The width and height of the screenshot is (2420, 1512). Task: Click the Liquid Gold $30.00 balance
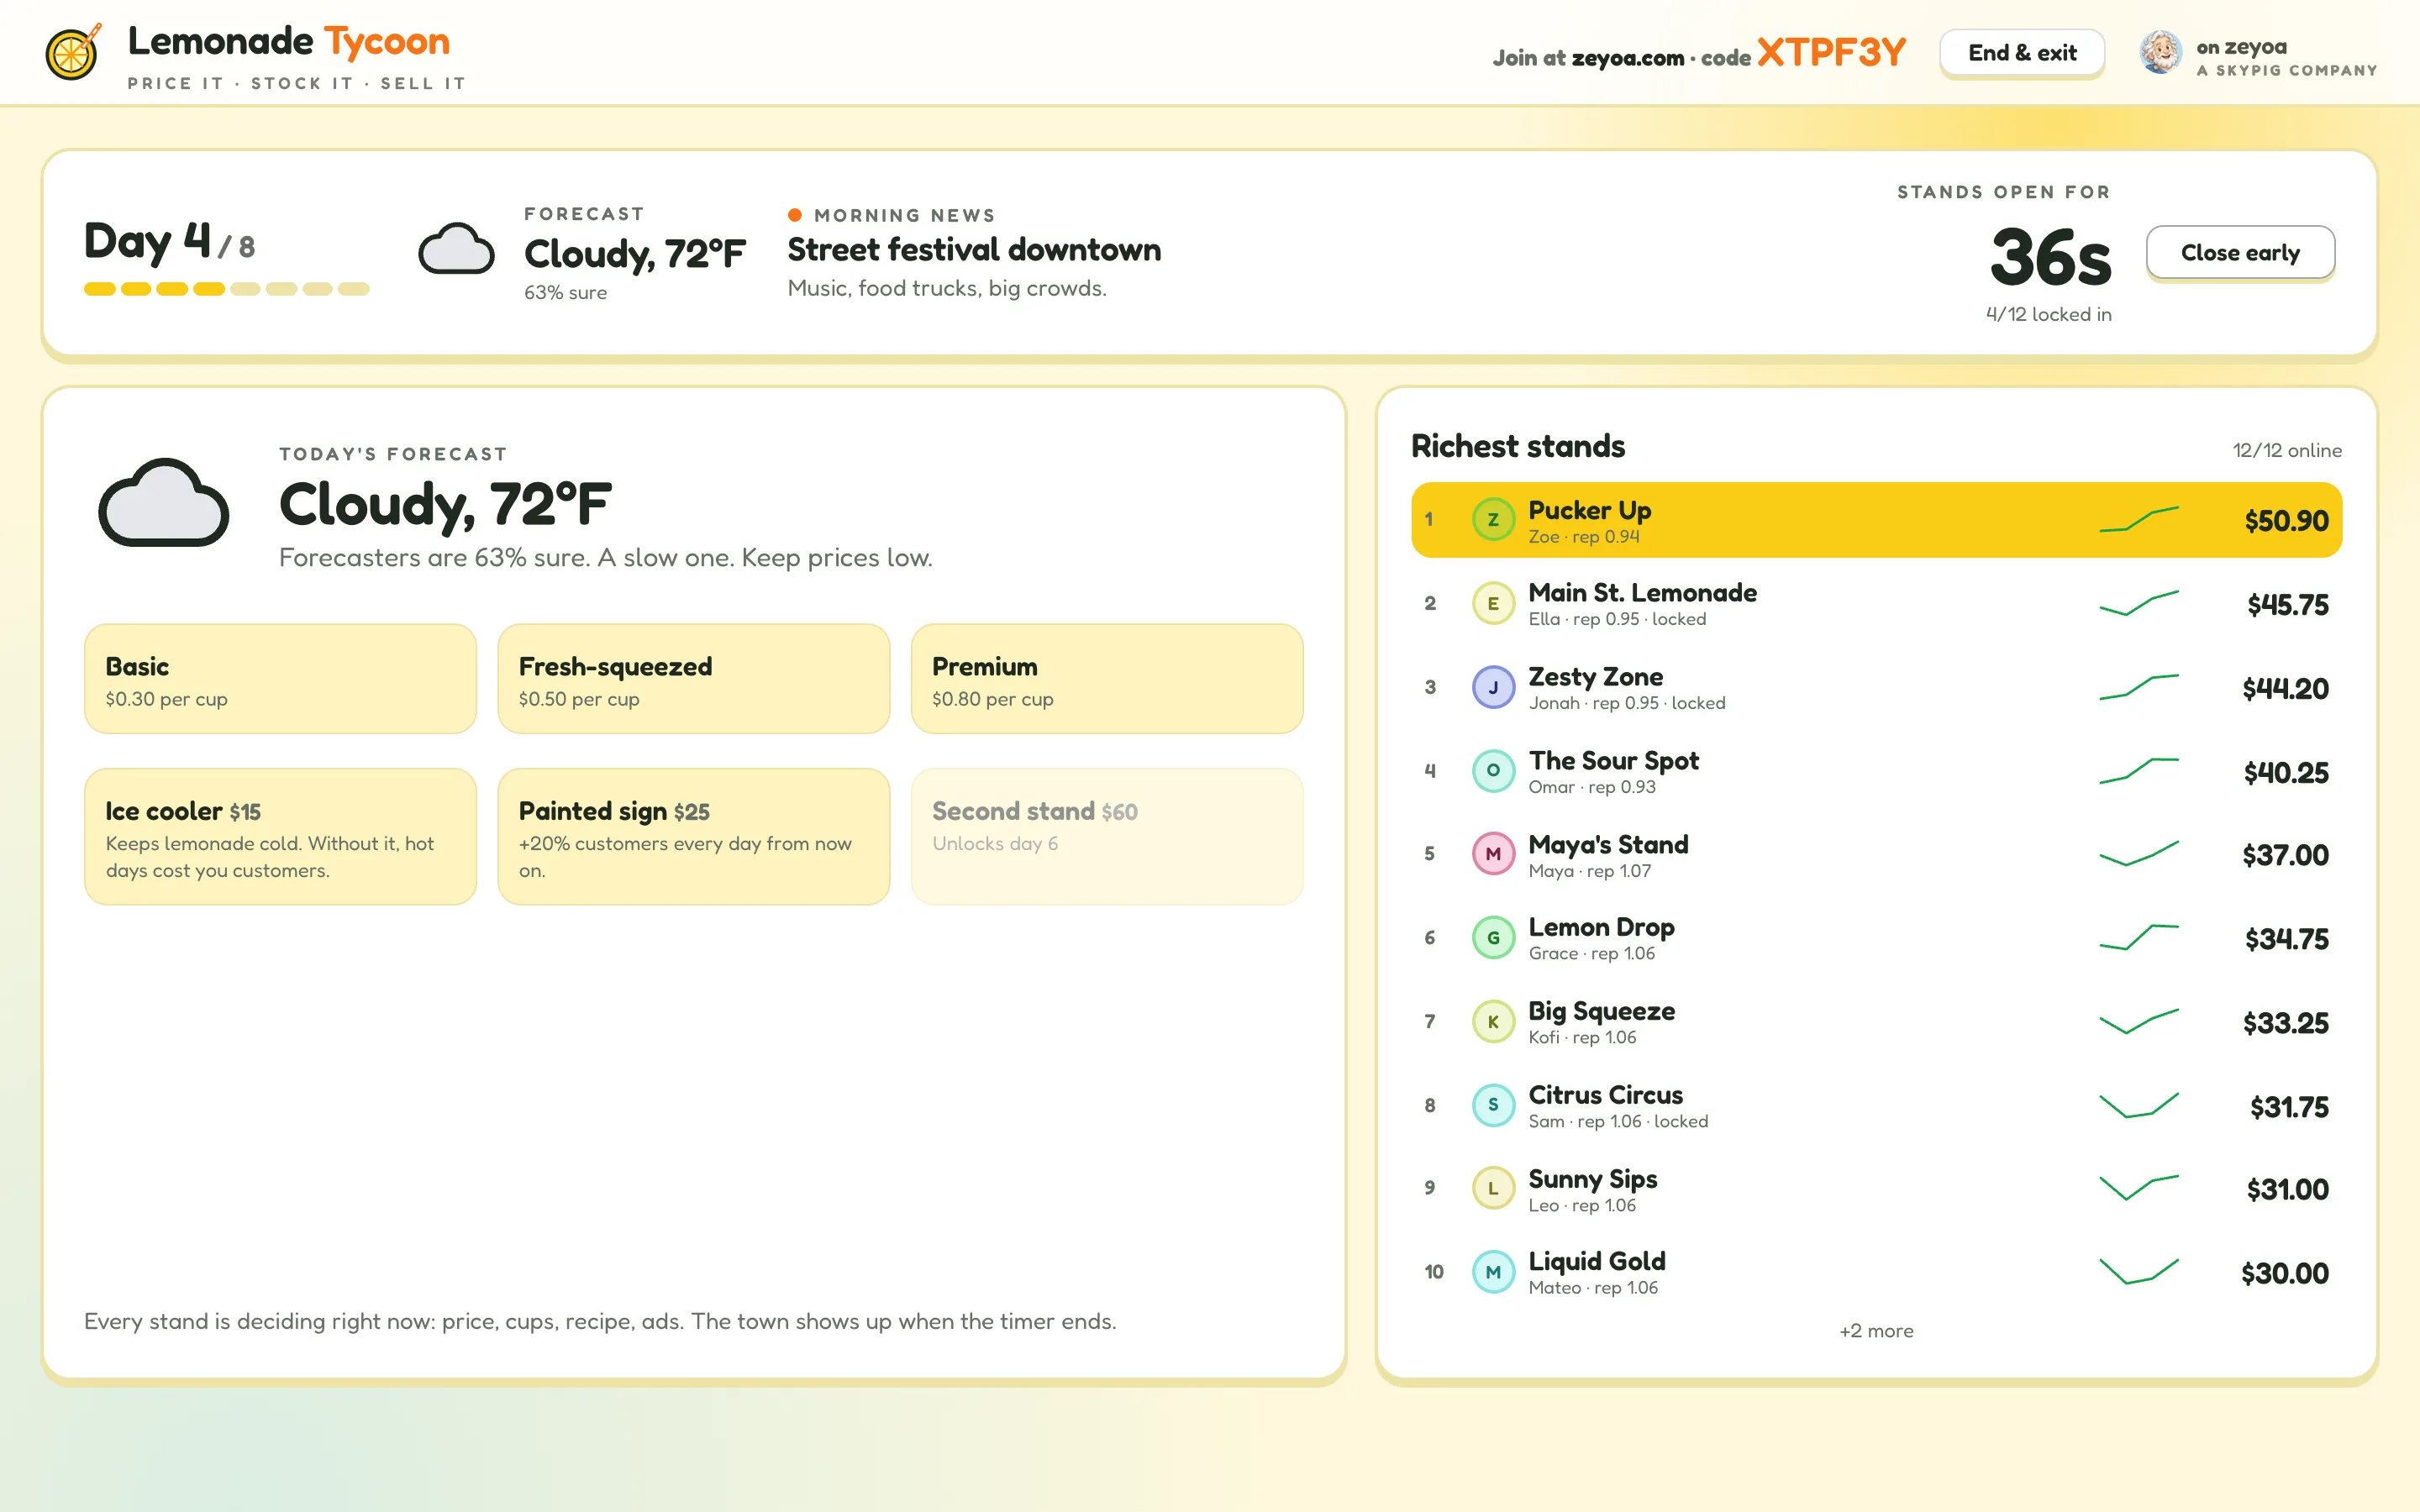(2285, 1274)
